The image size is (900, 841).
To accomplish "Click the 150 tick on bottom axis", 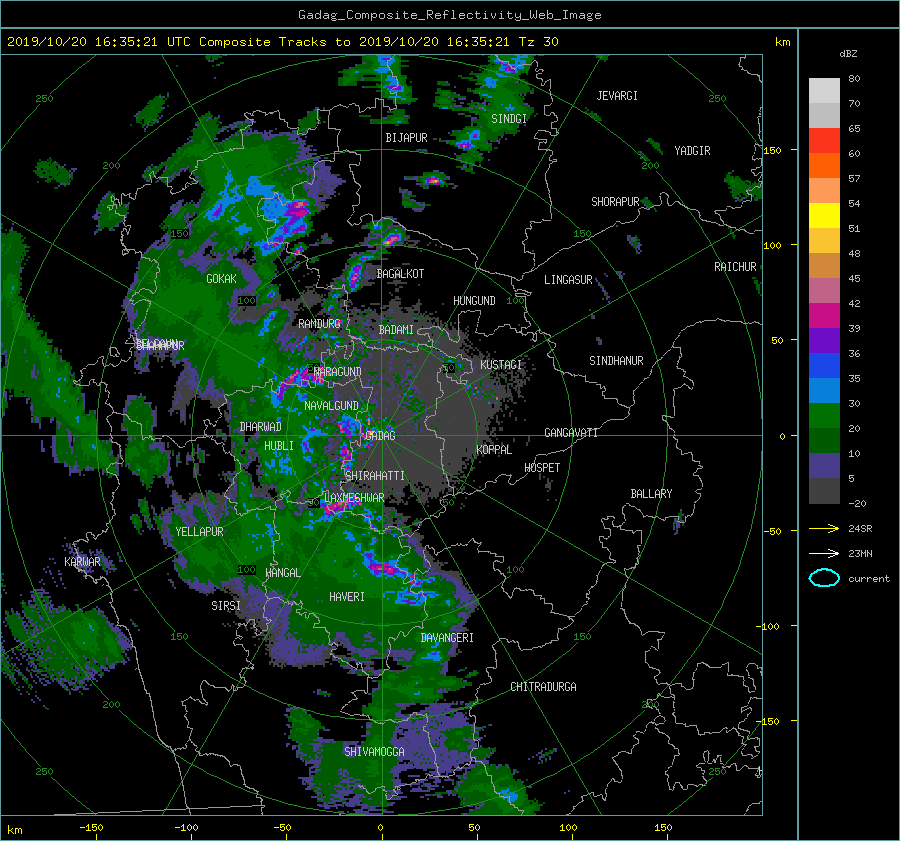I will coord(663,828).
